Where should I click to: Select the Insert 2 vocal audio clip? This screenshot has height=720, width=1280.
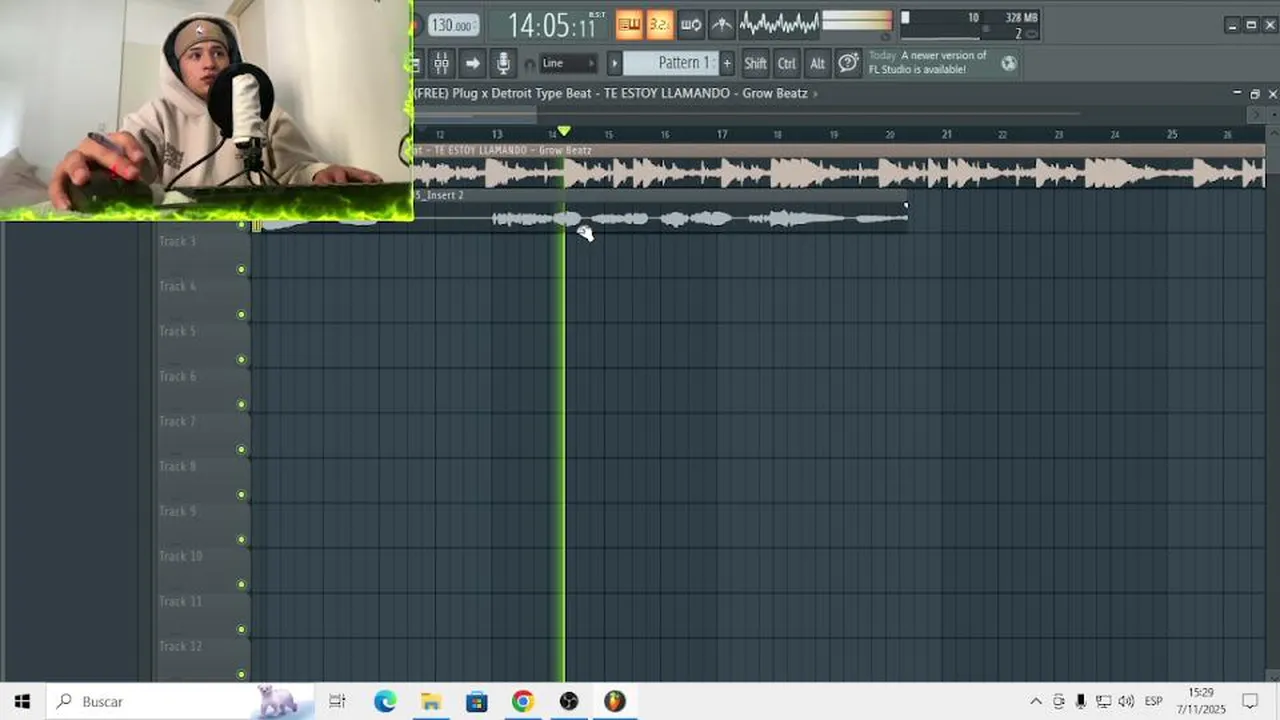click(661, 211)
